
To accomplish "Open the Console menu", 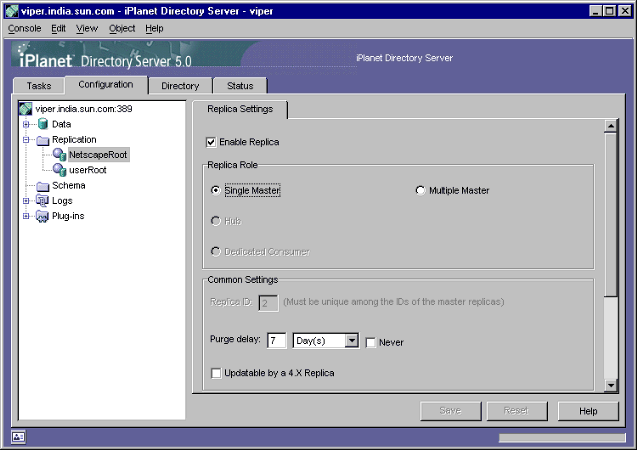I will 24,28.
